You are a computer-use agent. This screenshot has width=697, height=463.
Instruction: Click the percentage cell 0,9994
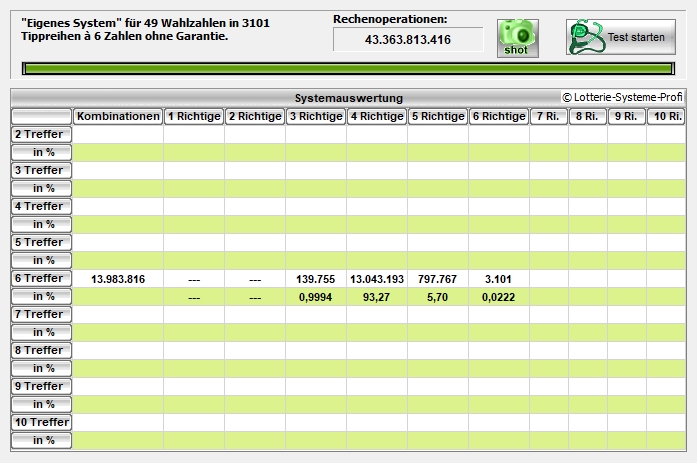click(x=316, y=297)
